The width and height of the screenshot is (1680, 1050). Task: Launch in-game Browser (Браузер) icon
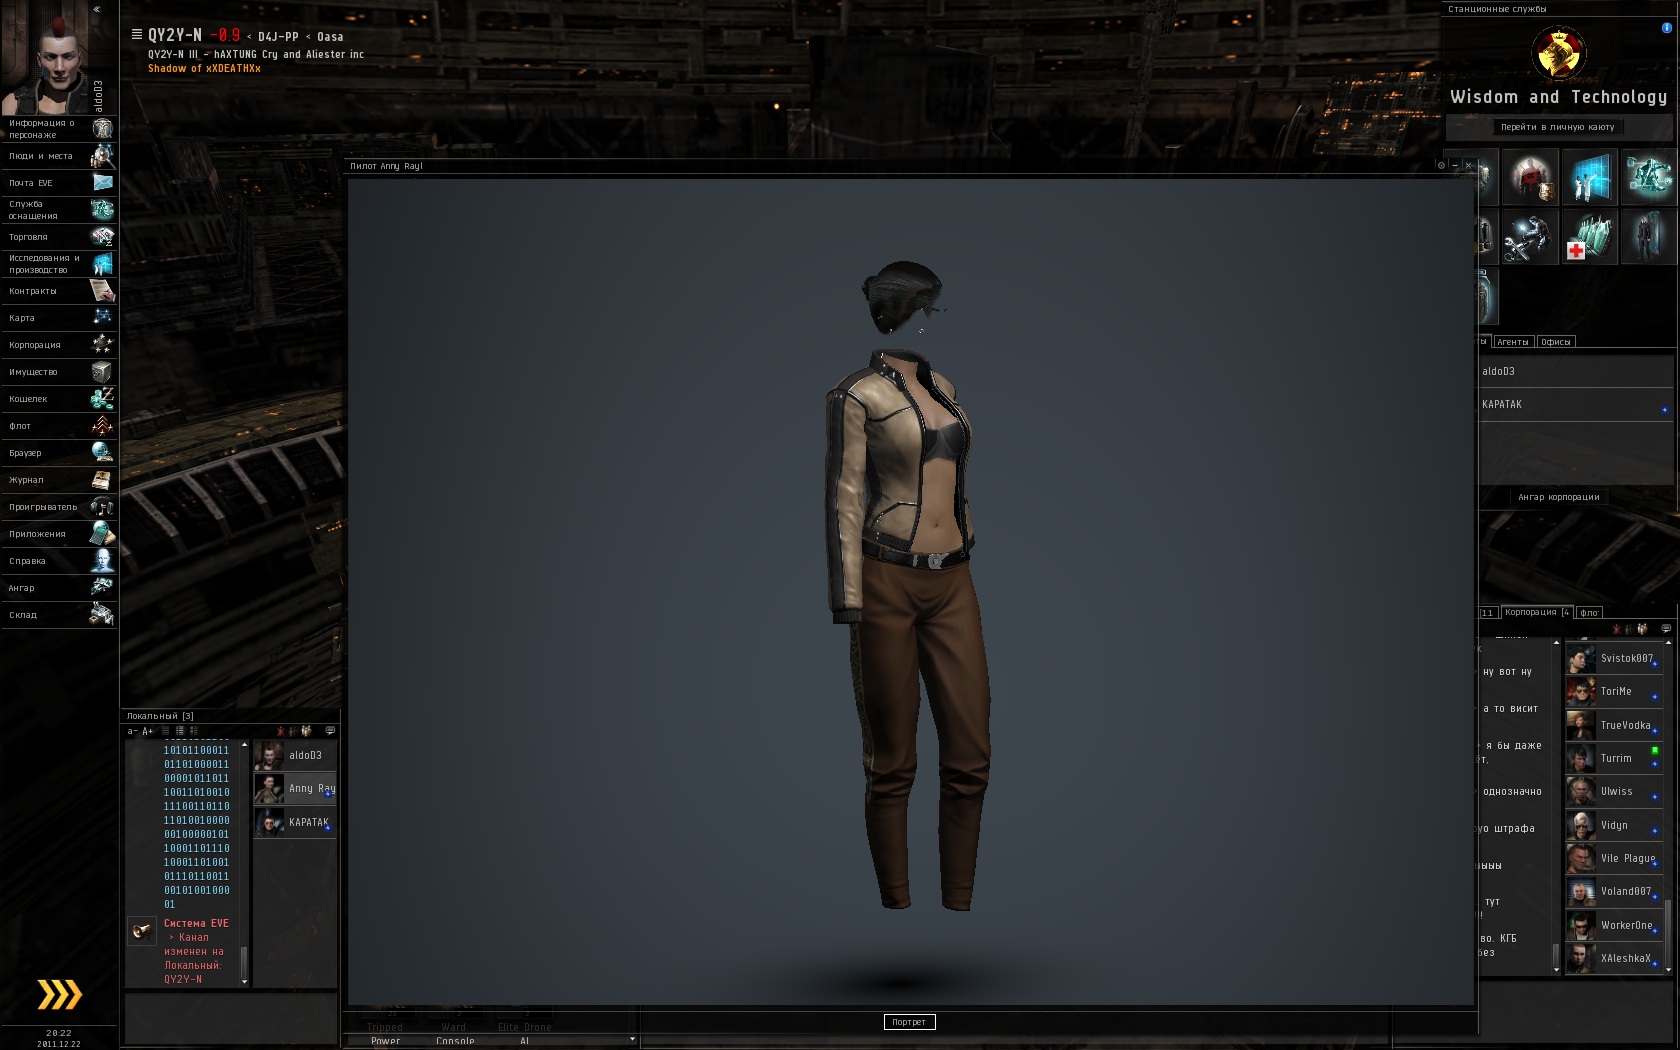click(x=102, y=452)
